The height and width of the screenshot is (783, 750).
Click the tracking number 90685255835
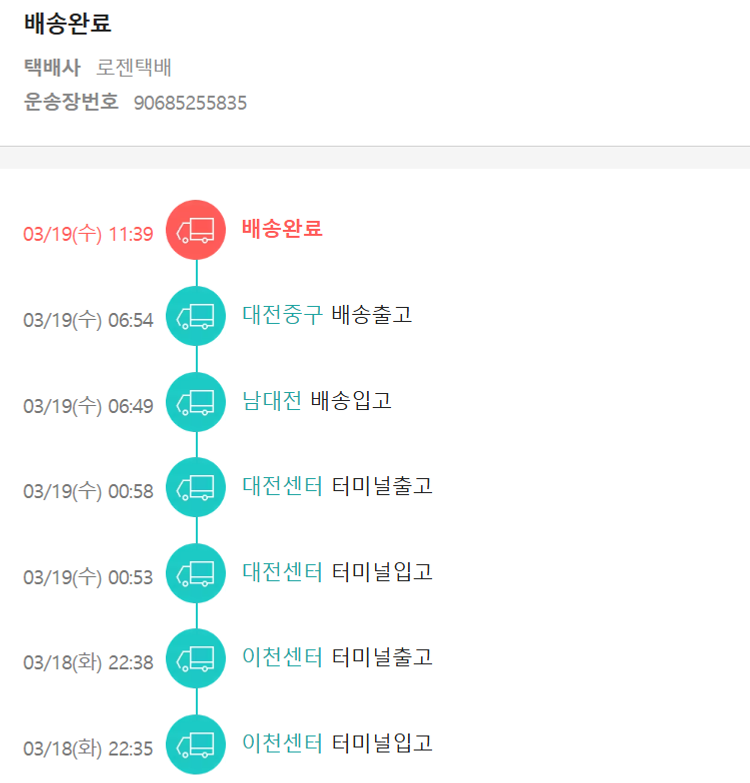(x=190, y=103)
